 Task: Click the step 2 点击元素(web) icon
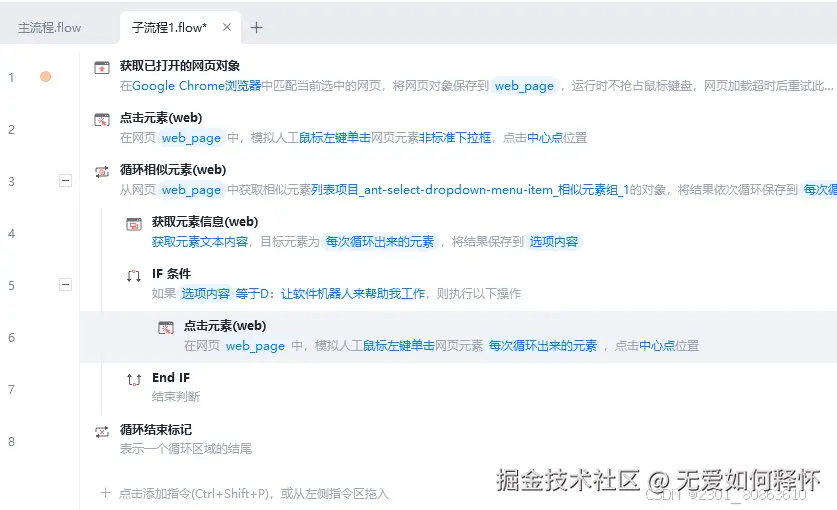(x=102, y=120)
